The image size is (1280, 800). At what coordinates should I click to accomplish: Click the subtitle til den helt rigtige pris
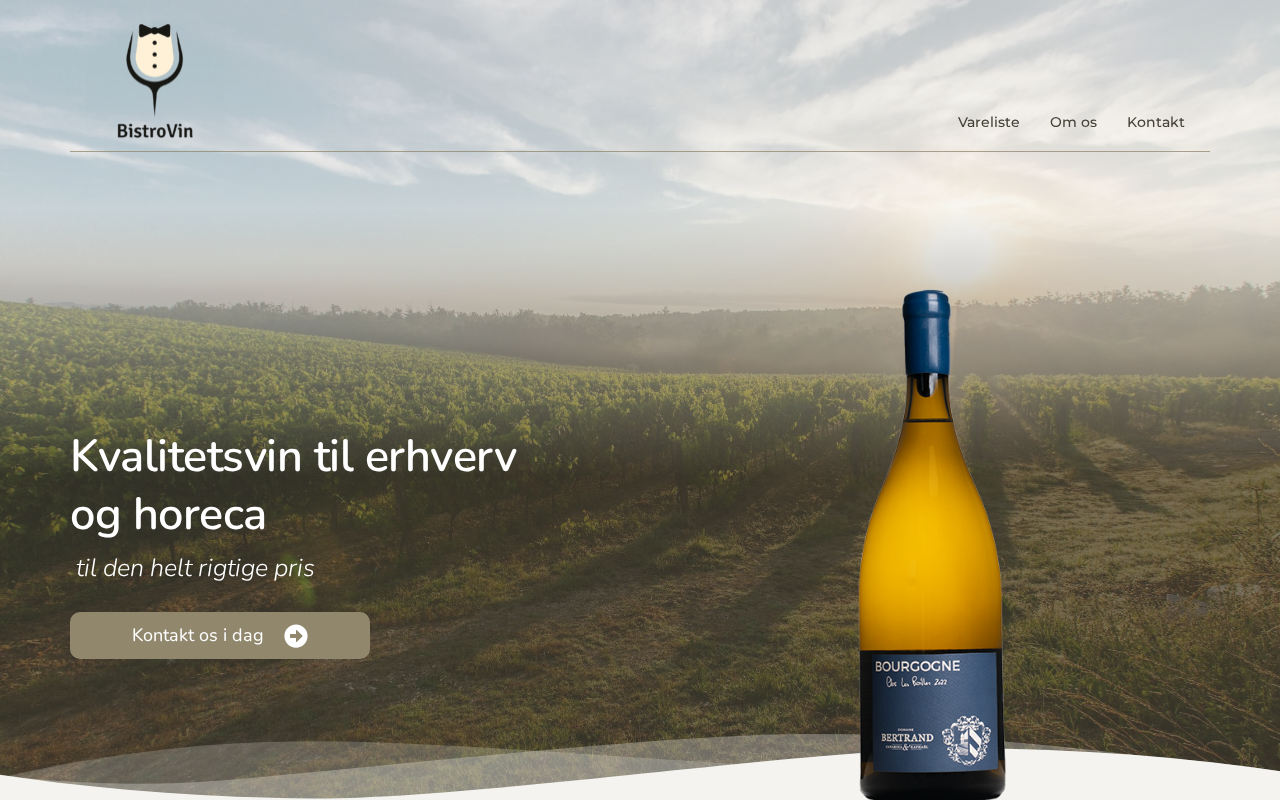coord(195,568)
